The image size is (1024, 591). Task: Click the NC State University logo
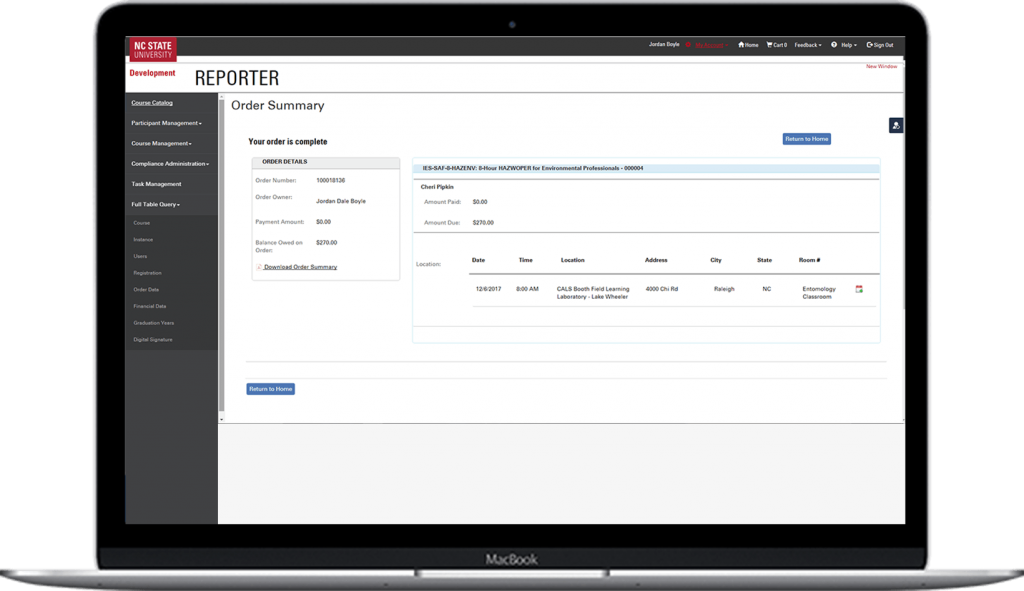[x=152, y=49]
